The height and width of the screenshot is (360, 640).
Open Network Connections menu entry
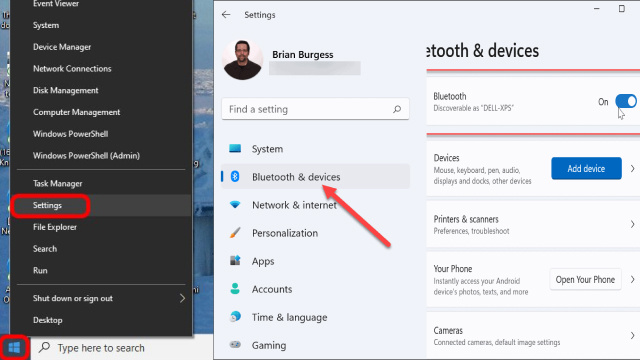click(72, 69)
